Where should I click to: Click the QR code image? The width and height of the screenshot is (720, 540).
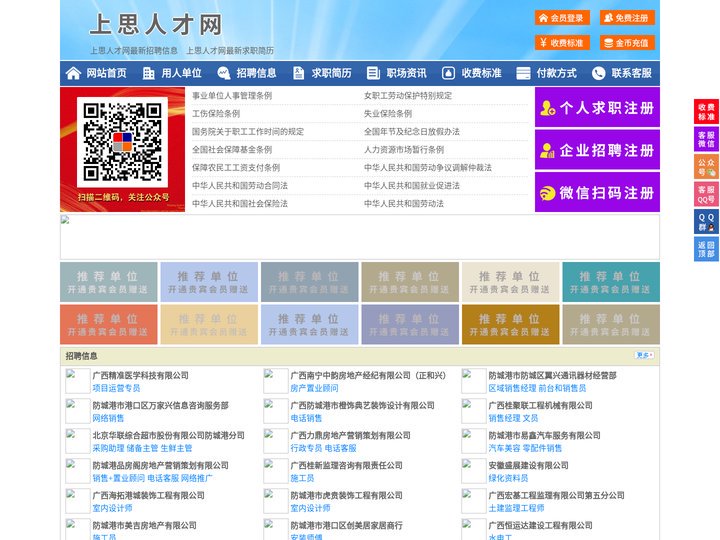[122, 142]
